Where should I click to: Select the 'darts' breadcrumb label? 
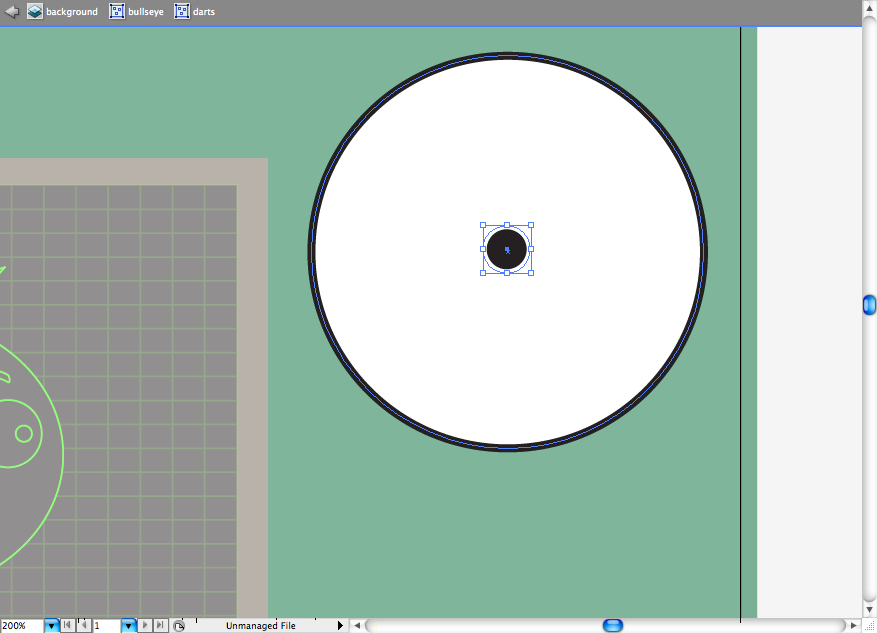204,12
